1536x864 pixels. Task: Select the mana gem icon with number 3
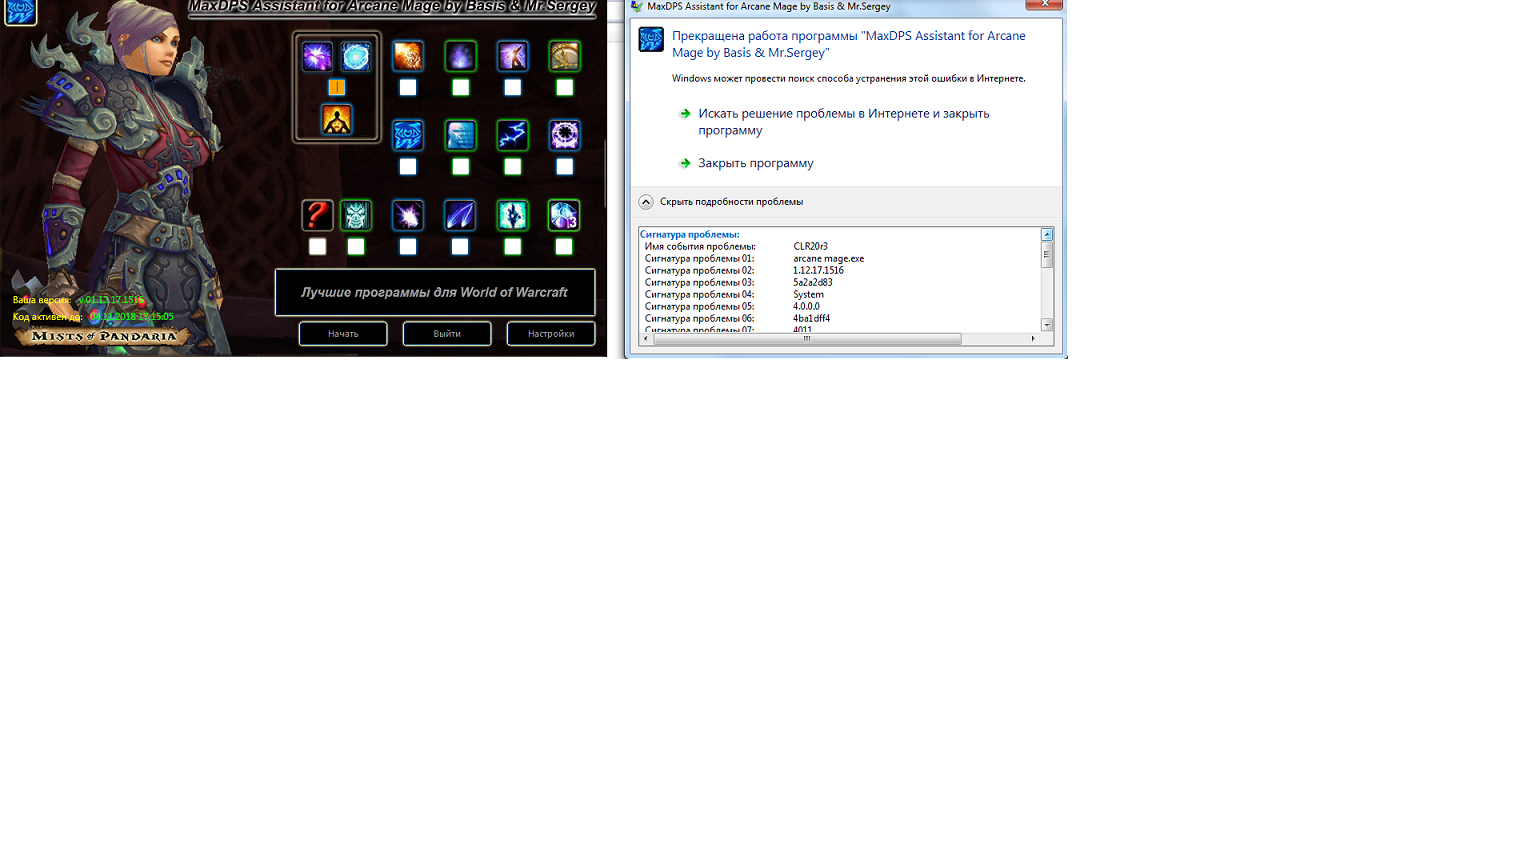point(564,215)
